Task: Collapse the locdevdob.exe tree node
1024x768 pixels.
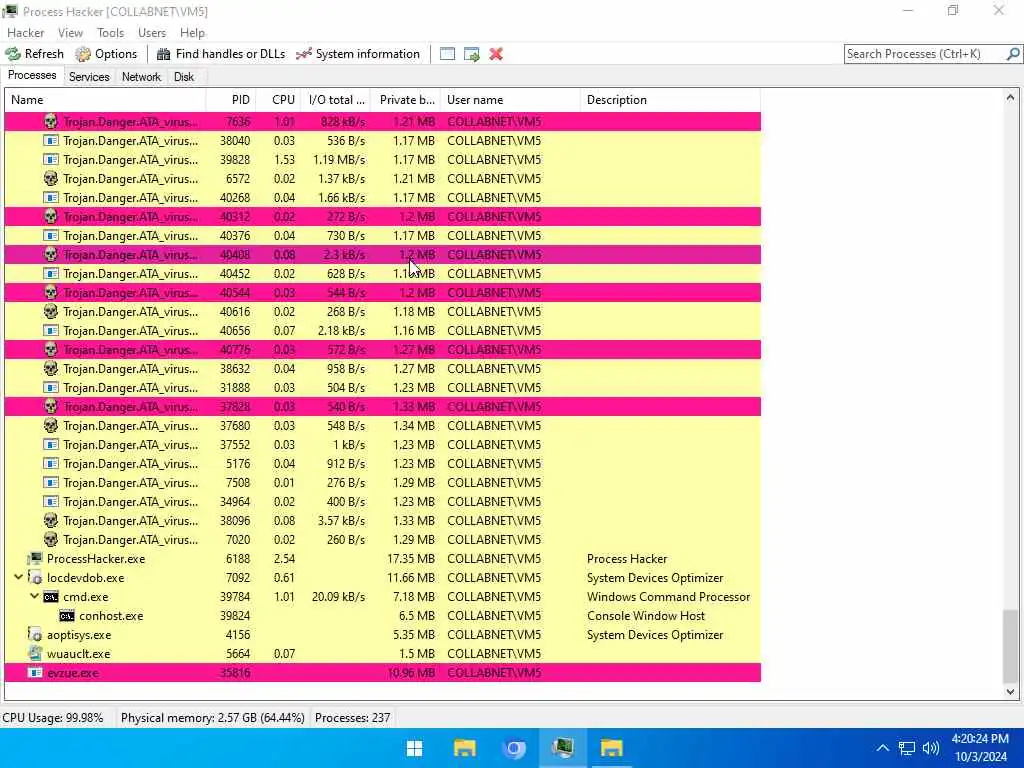Action: pyautogui.click(x=18, y=577)
